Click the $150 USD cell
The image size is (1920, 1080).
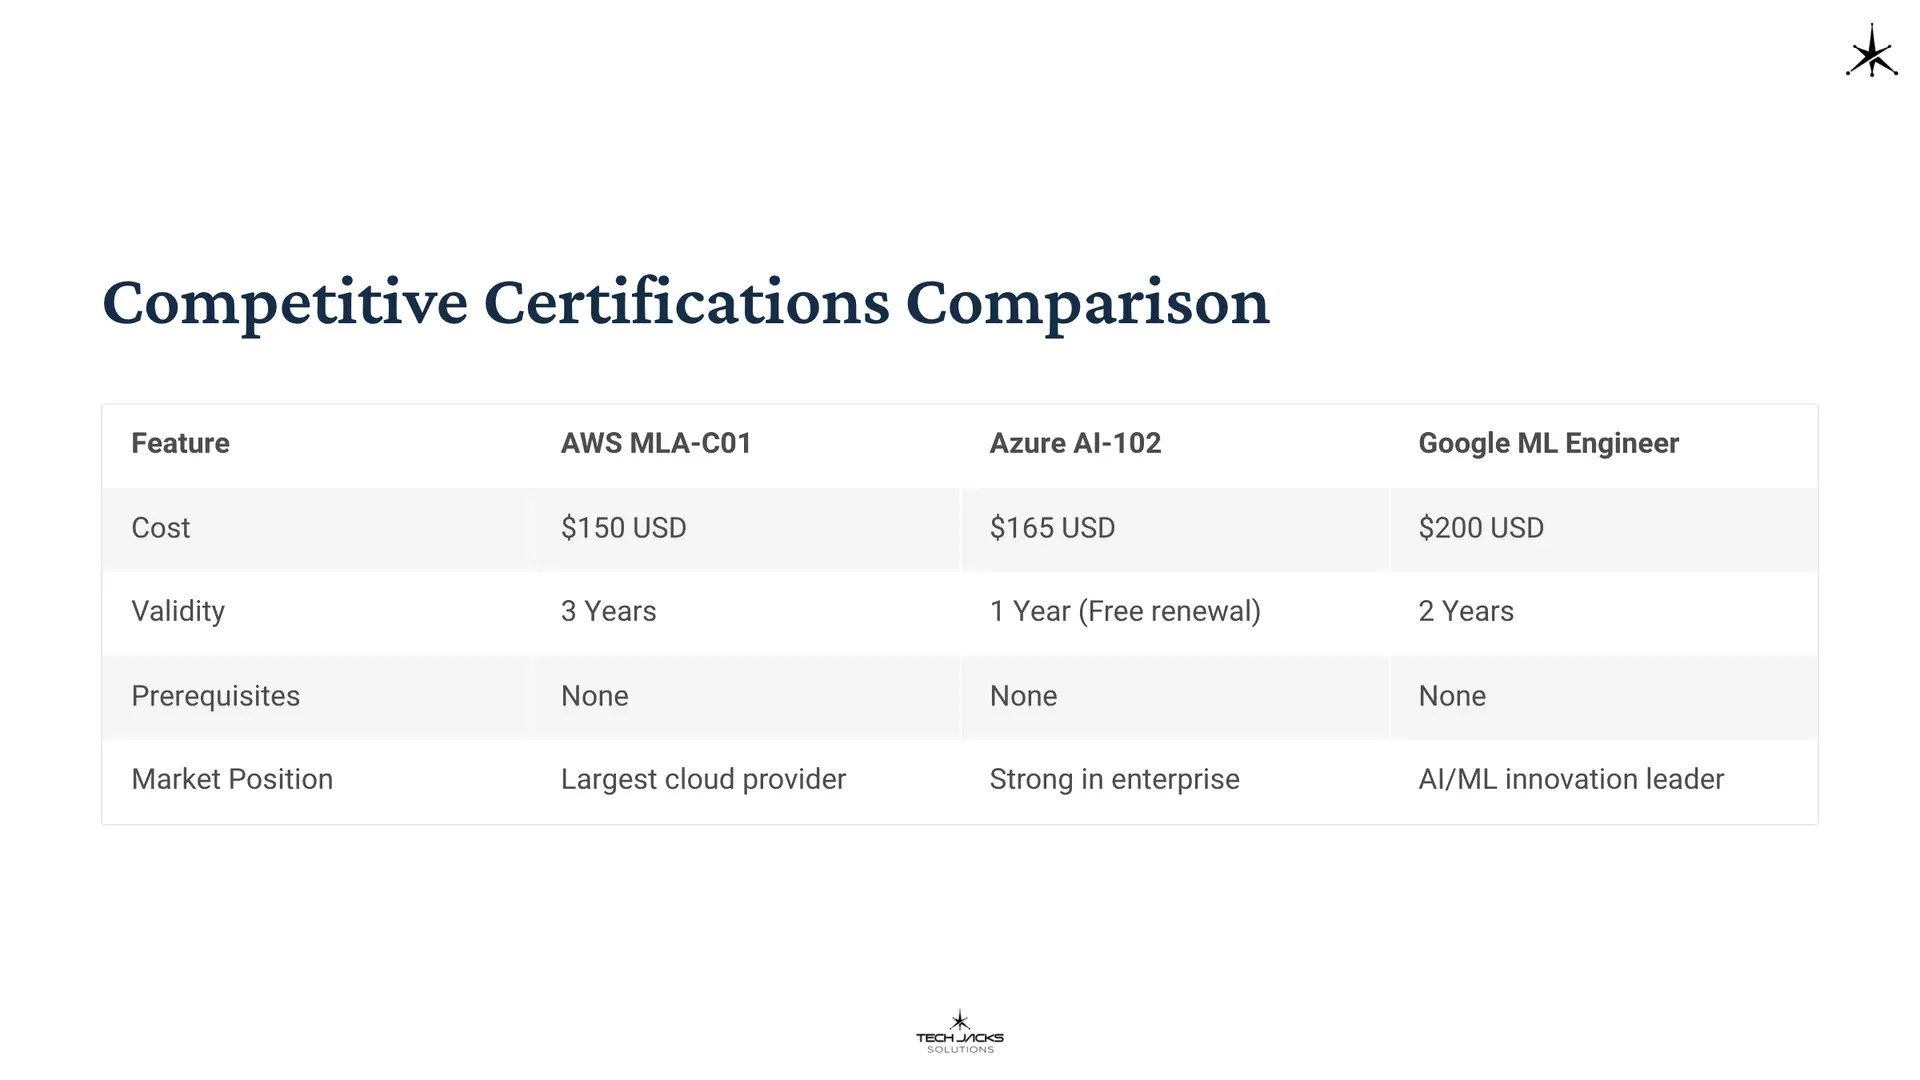pos(623,528)
